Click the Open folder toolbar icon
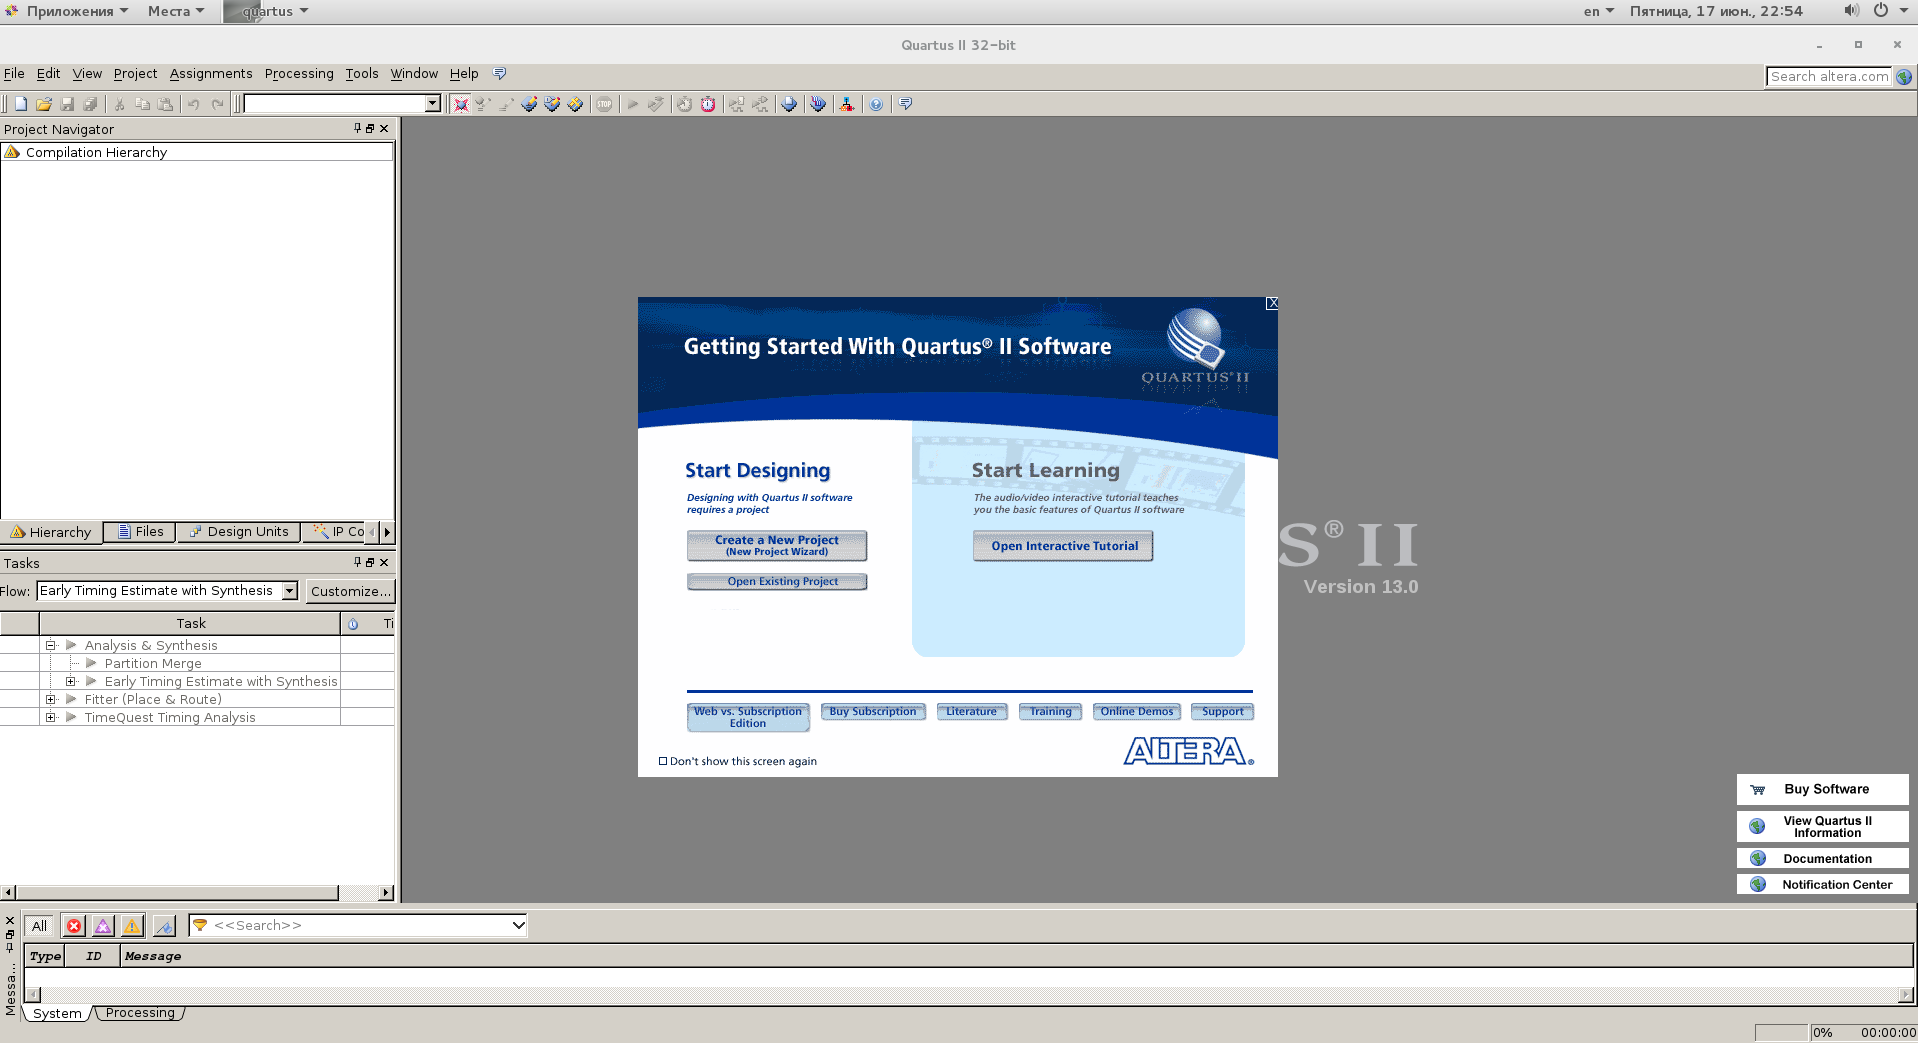The height and width of the screenshot is (1043, 1918). [x=44, y=104]
